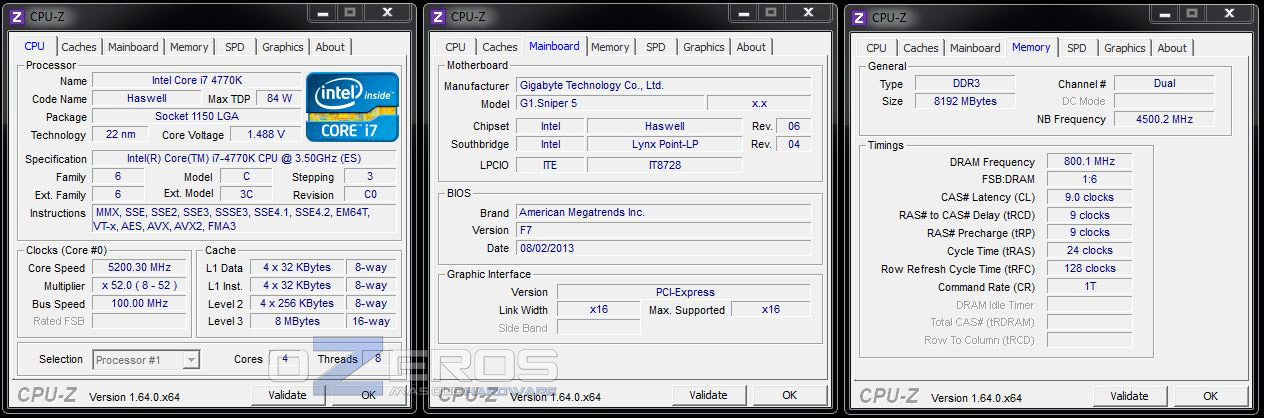Open Memory tab in CPU window

189,47
